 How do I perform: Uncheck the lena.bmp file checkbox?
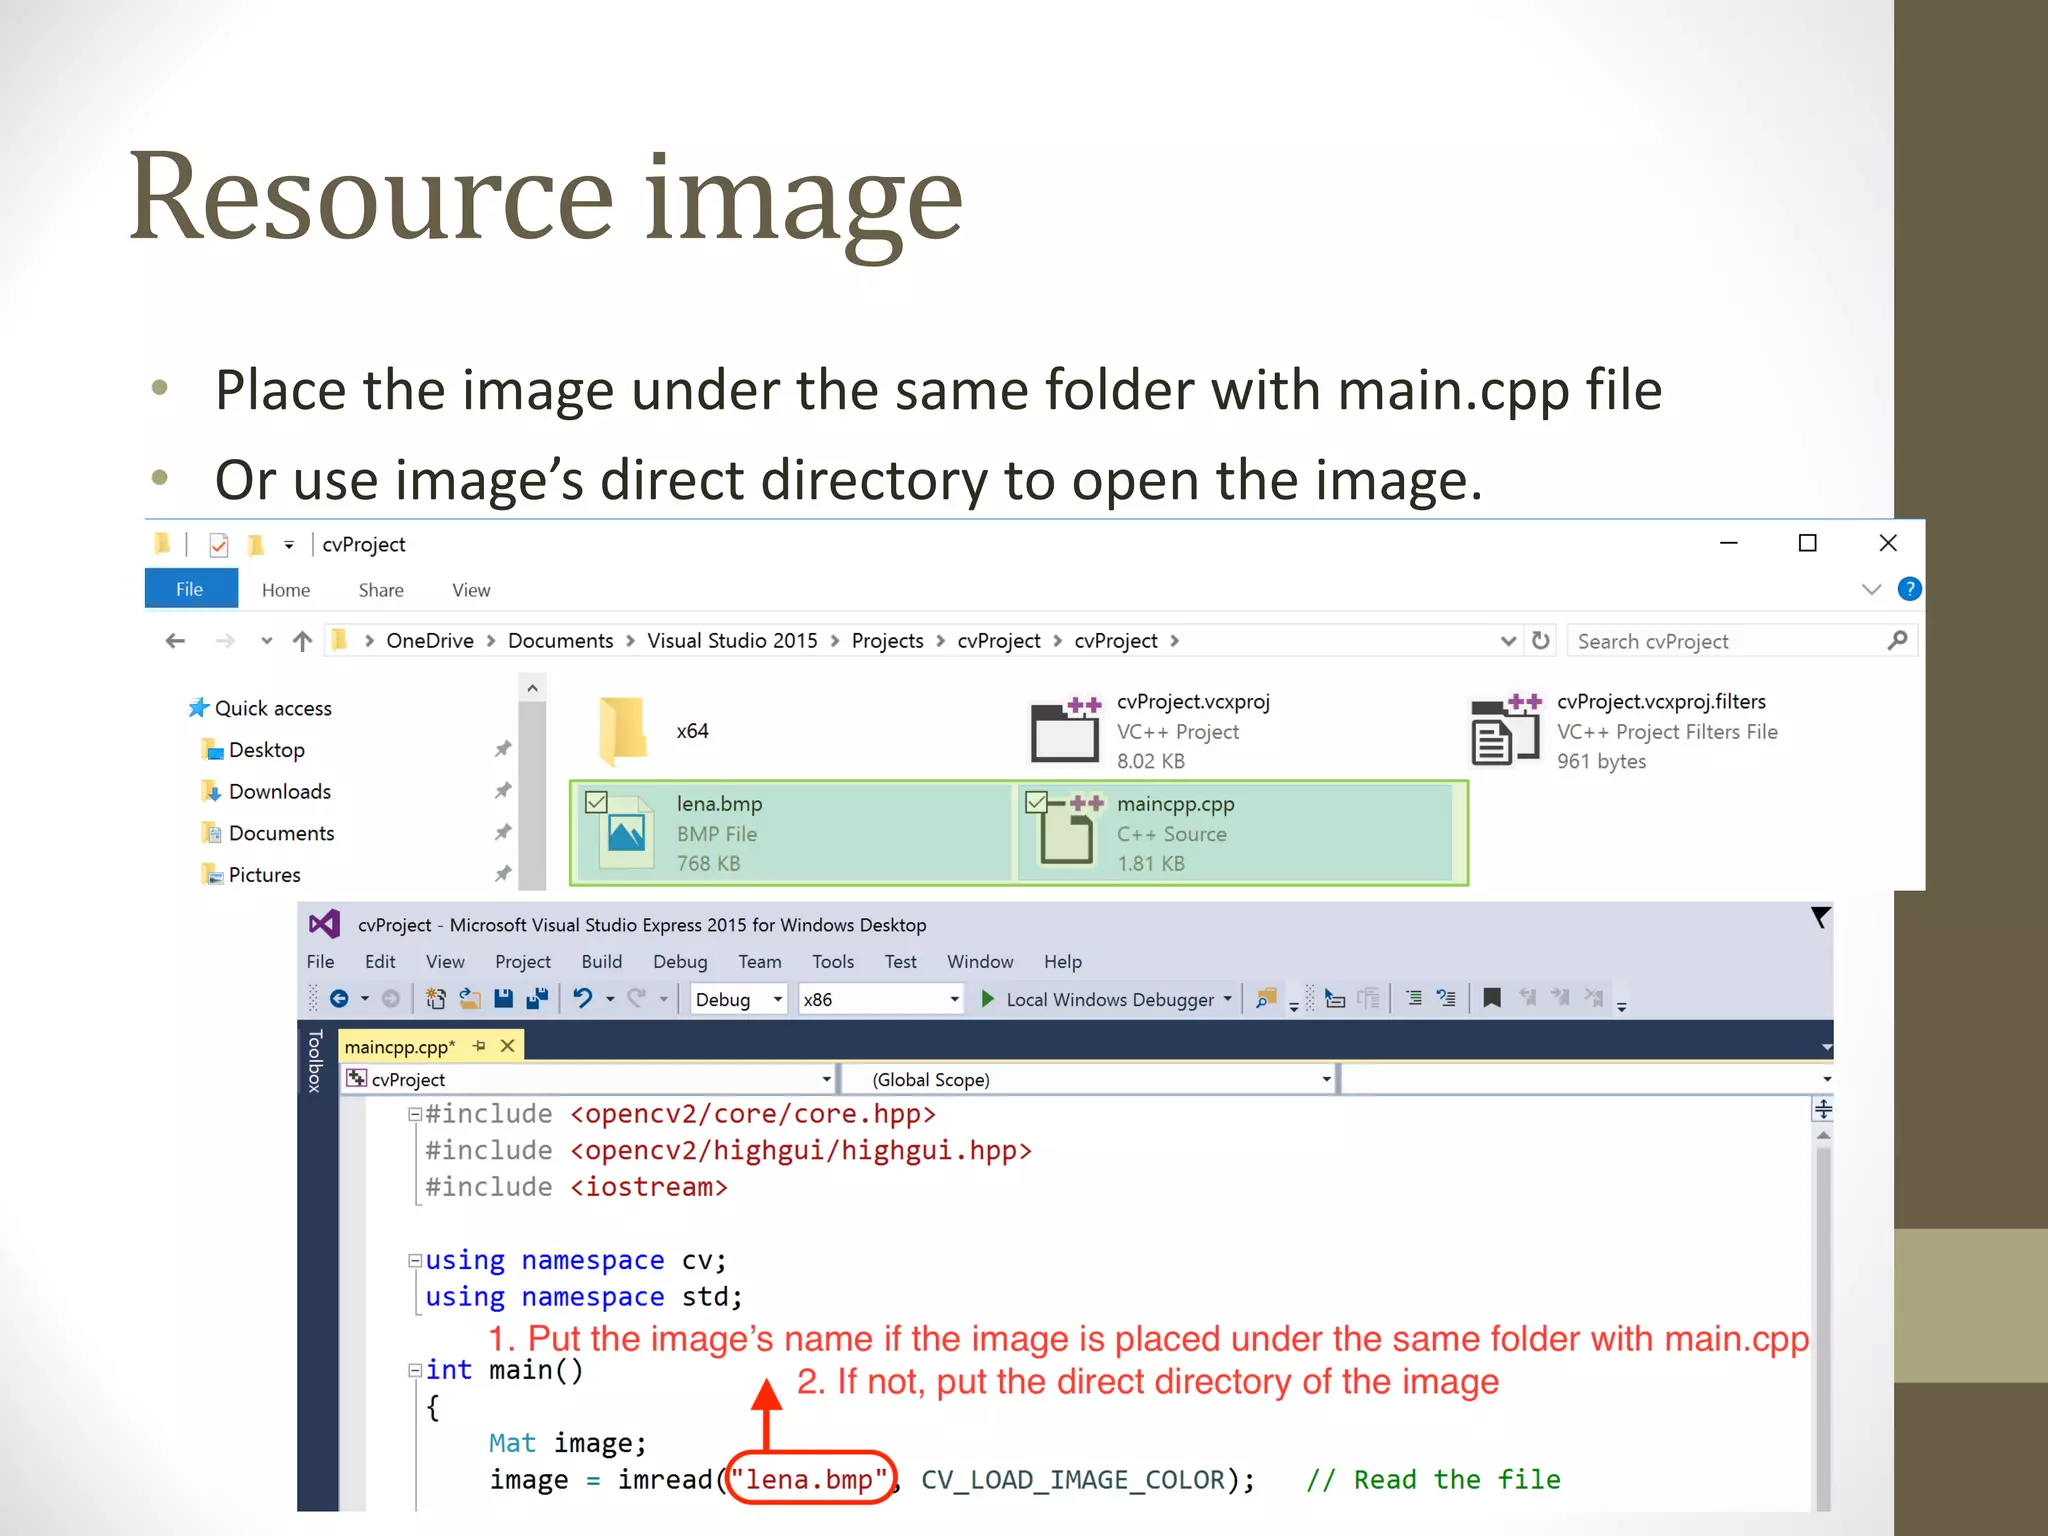tap(596, 802)
